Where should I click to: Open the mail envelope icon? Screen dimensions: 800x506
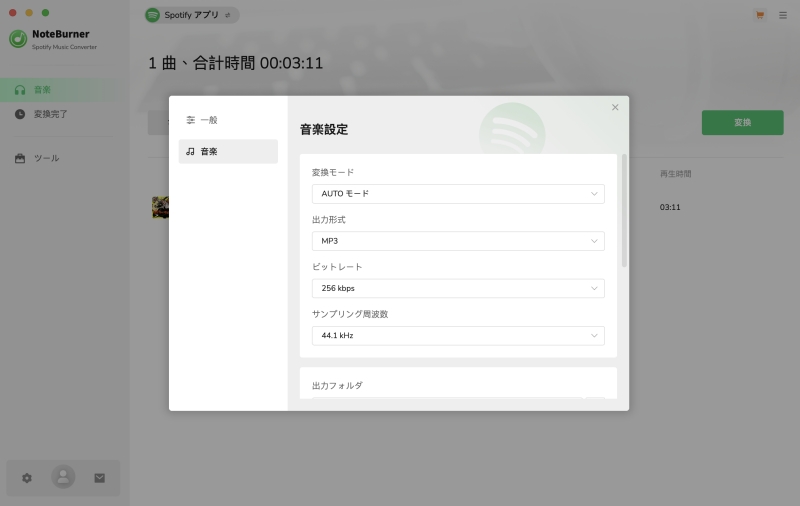tap(99, 478)
